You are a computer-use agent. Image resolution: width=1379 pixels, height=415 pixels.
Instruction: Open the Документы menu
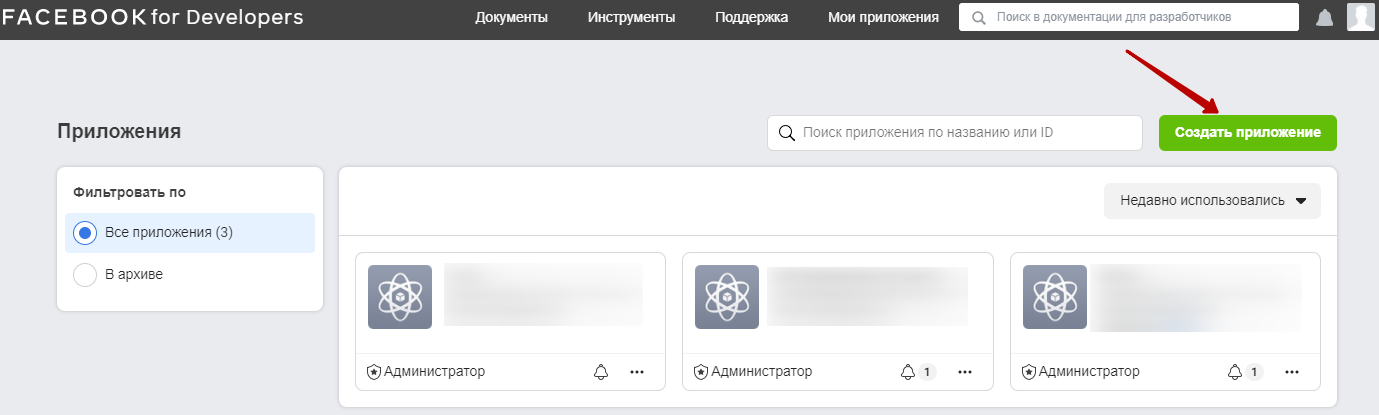point(511,17)
